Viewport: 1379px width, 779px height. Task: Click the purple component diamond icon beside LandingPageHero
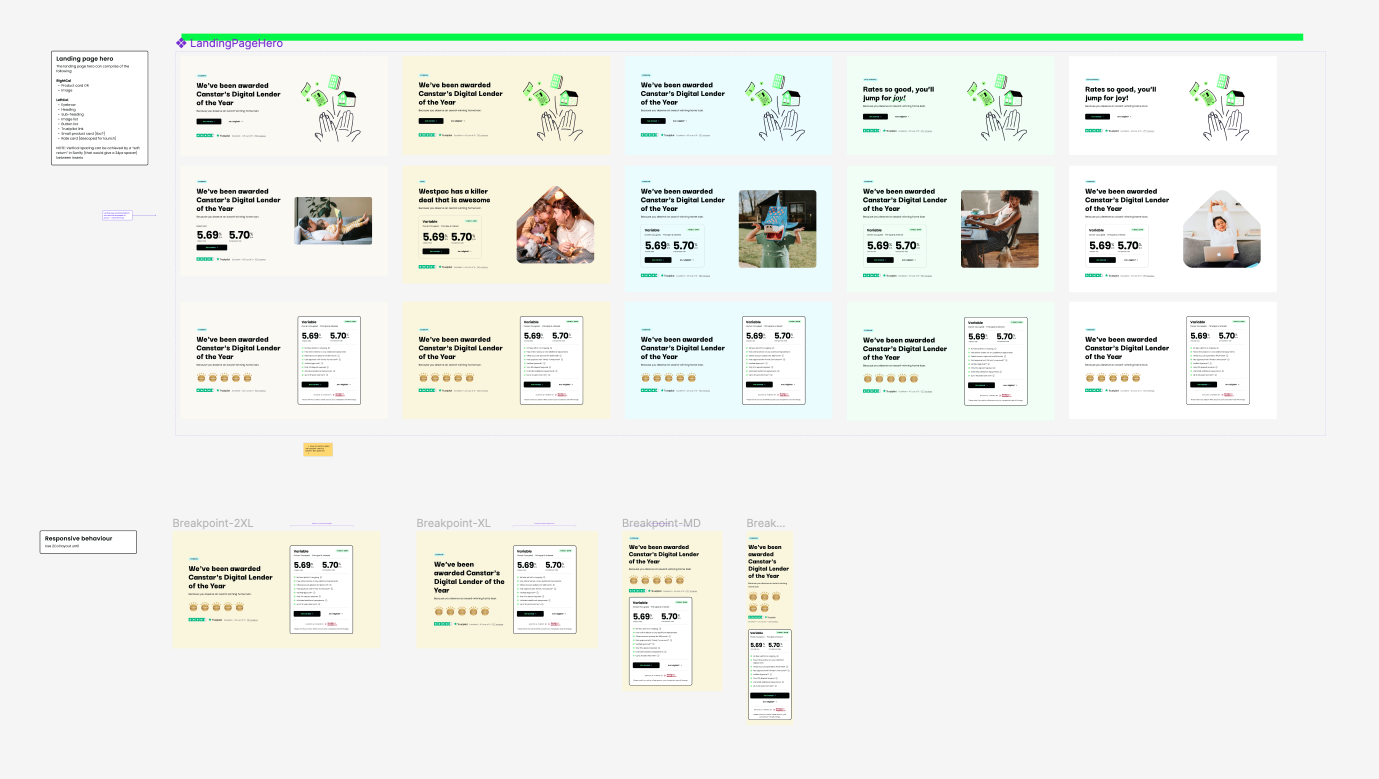click(181, 43)
